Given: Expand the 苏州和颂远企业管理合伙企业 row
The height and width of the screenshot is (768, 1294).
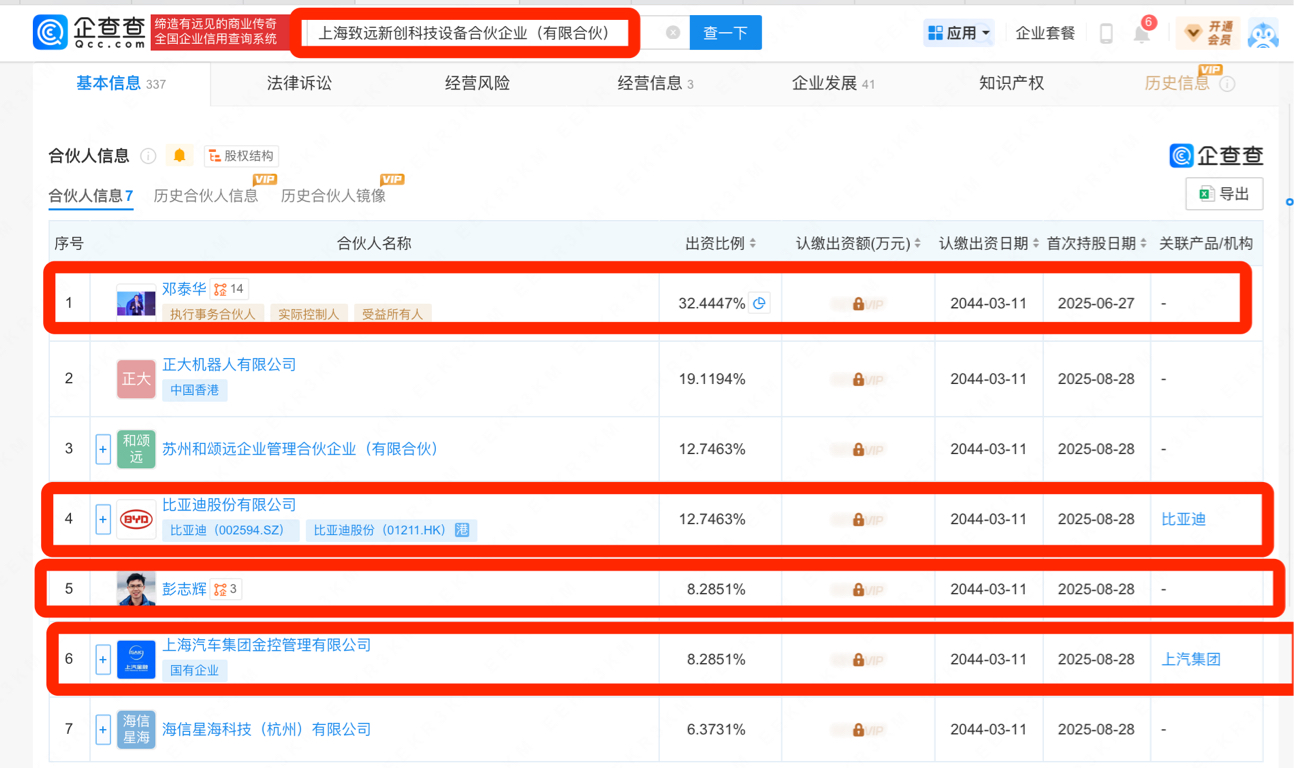Looking at the screenshot, I should 103,449.
